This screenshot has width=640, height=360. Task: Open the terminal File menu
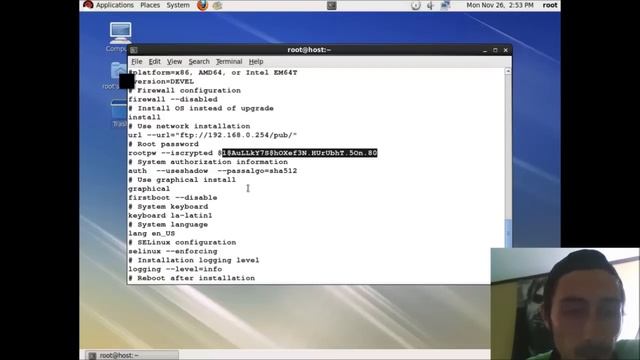137,62
